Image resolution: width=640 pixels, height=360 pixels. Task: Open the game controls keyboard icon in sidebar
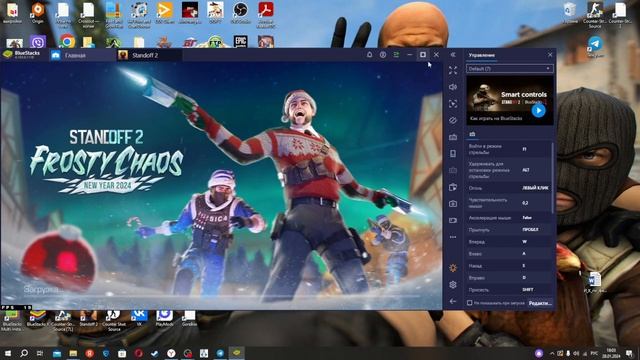(453, 137)
